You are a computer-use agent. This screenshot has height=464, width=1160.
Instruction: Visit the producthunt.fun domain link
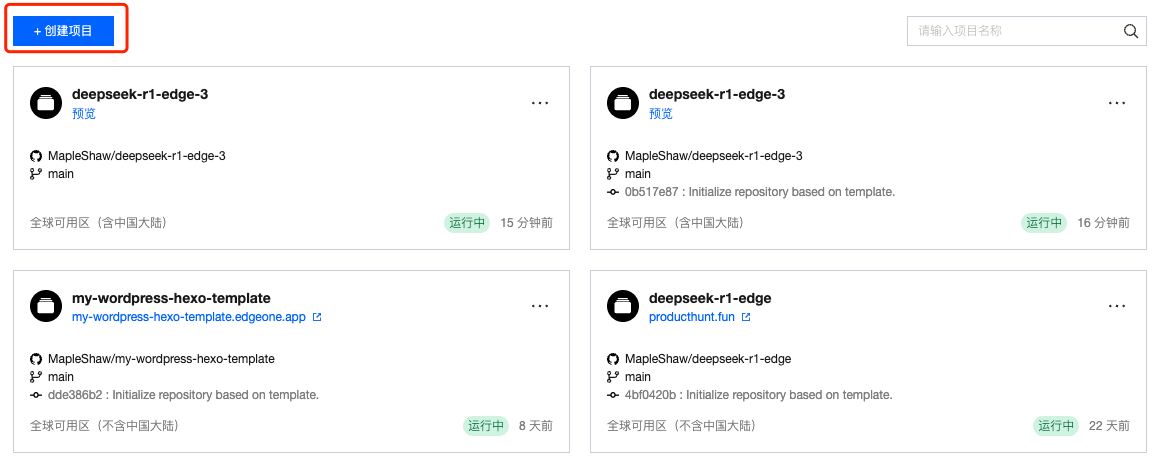691,317
